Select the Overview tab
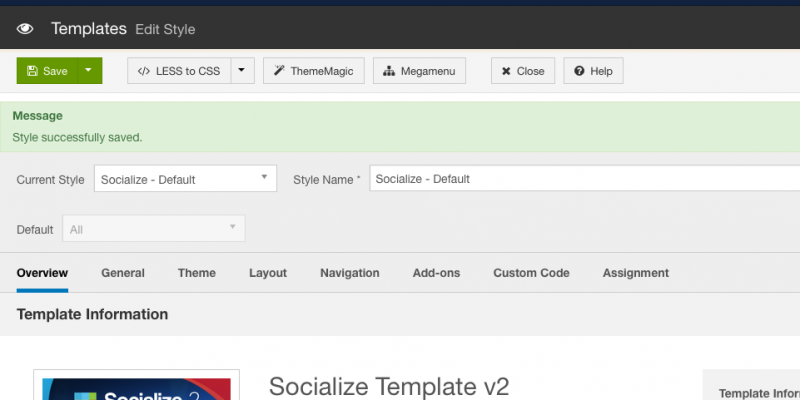Screen dimensions: 800x400 (x=42, y=273)
